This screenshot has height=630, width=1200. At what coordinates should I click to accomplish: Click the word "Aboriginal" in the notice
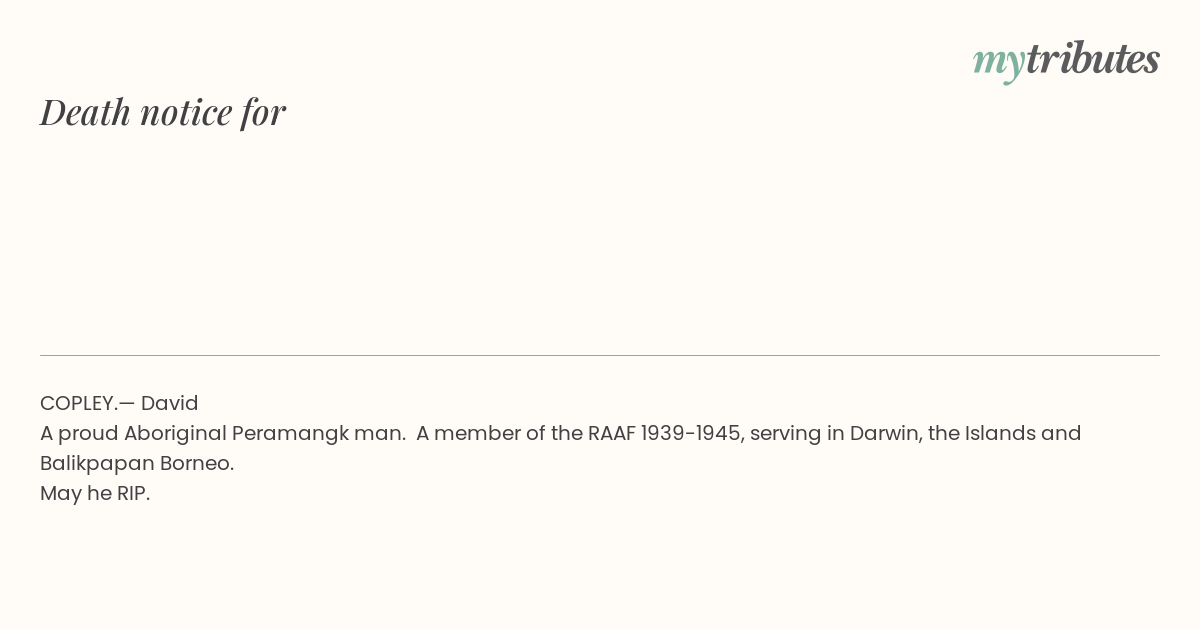pos(175,433)
